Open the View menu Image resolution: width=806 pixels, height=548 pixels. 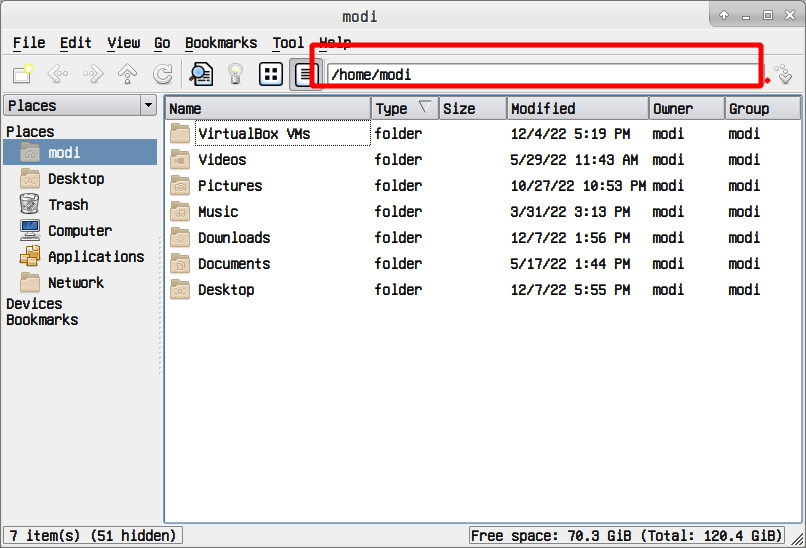click(x=123, y=43)
